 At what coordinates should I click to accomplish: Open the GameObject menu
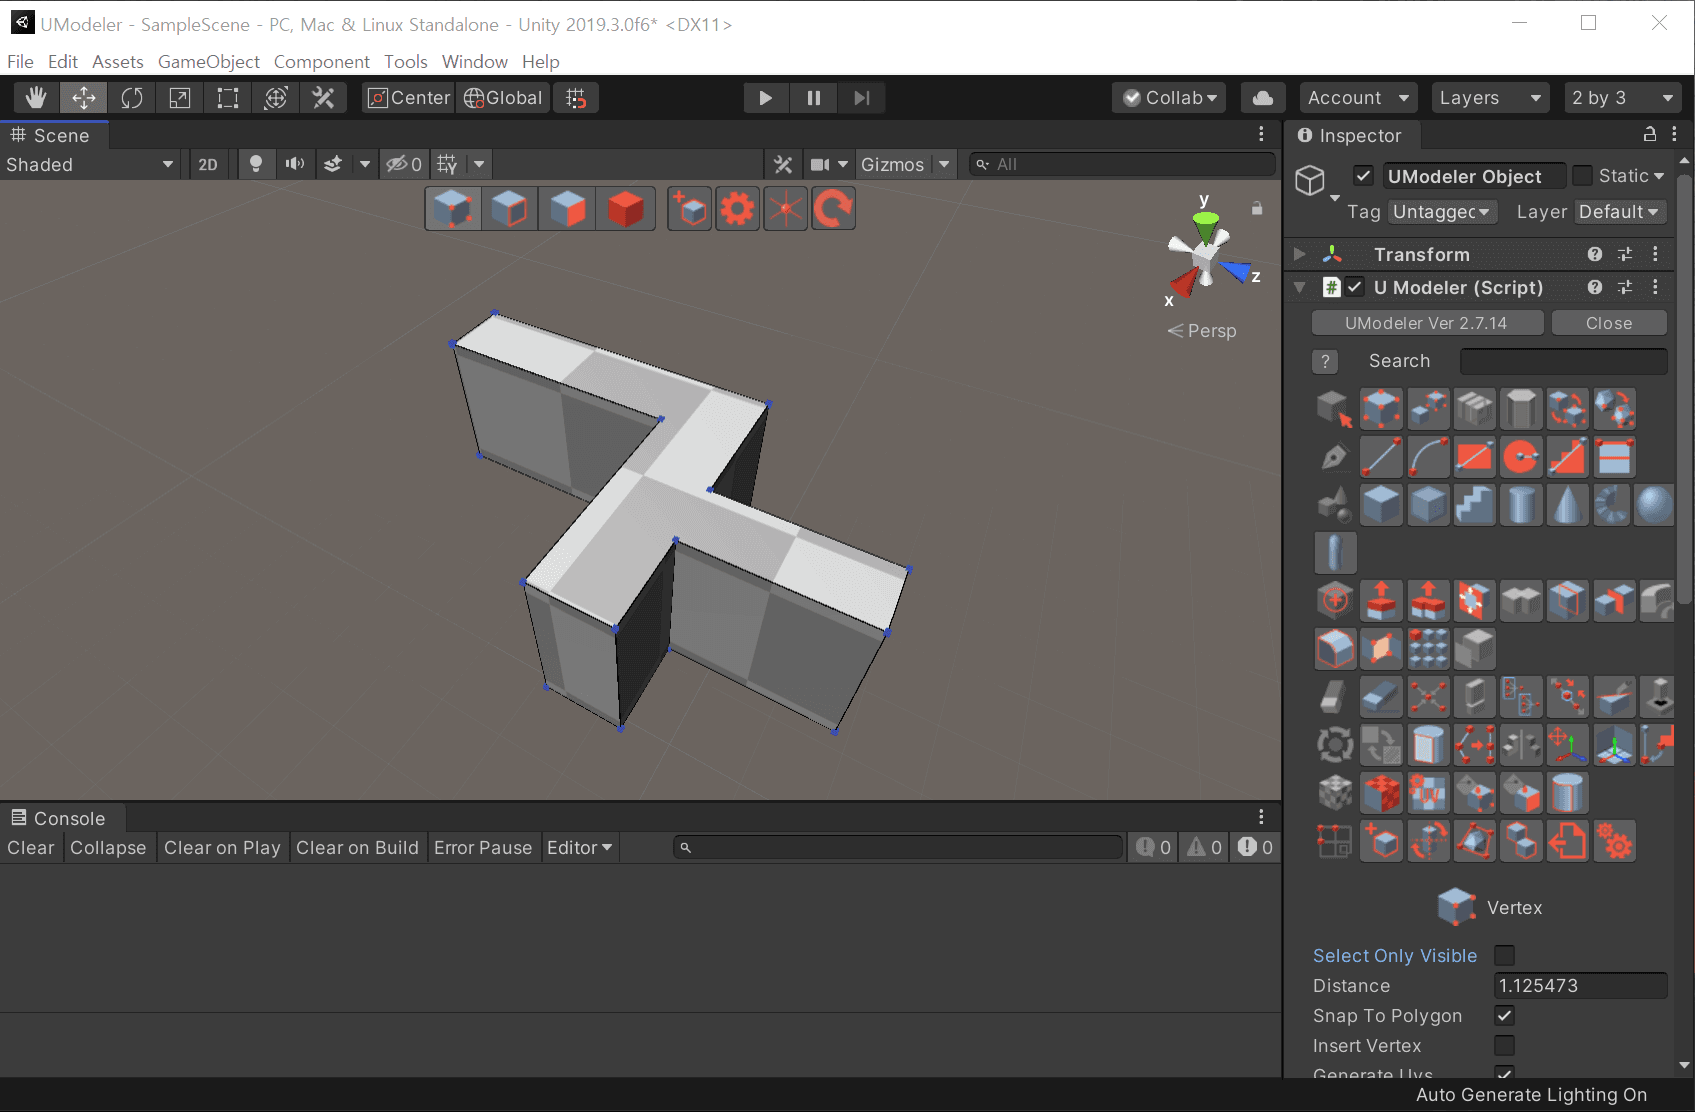click(x=209, y=61)
